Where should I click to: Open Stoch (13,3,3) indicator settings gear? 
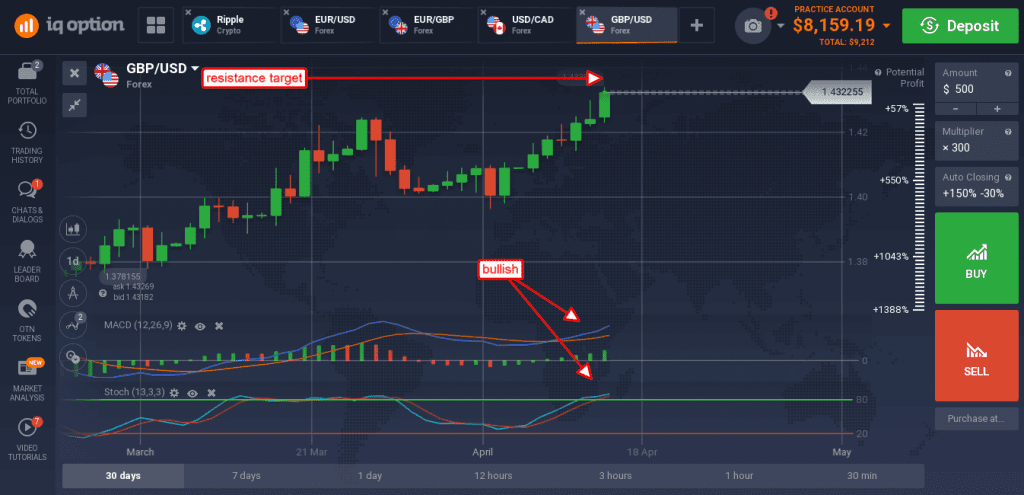click(x=174, y=392)
